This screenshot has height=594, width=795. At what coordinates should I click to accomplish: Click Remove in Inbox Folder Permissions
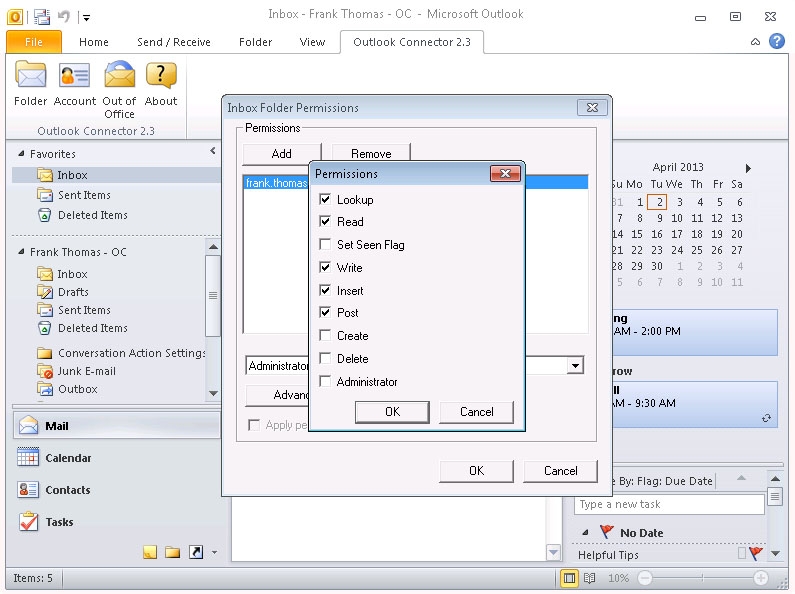pos(371,153)
